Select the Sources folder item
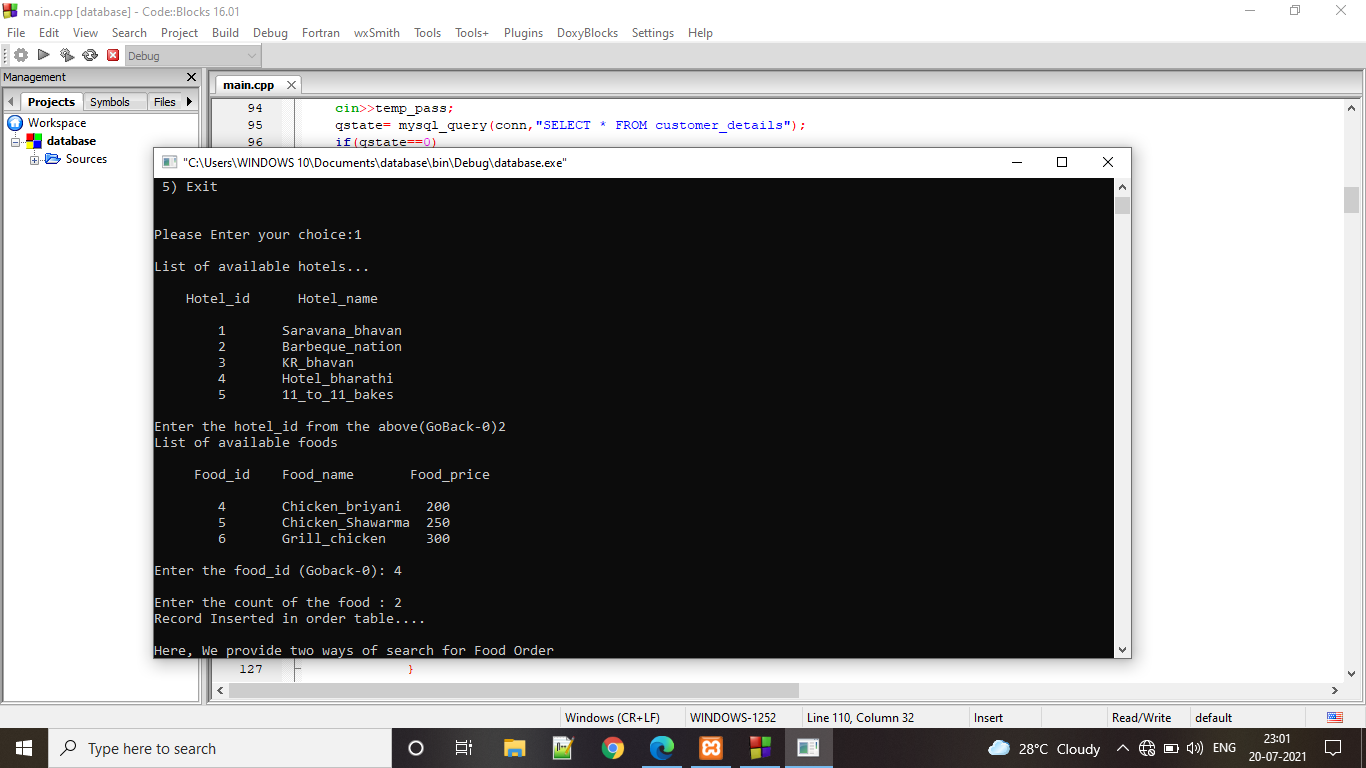The height and width of the screenshot is (768, 1366). [x=86, y=159]
